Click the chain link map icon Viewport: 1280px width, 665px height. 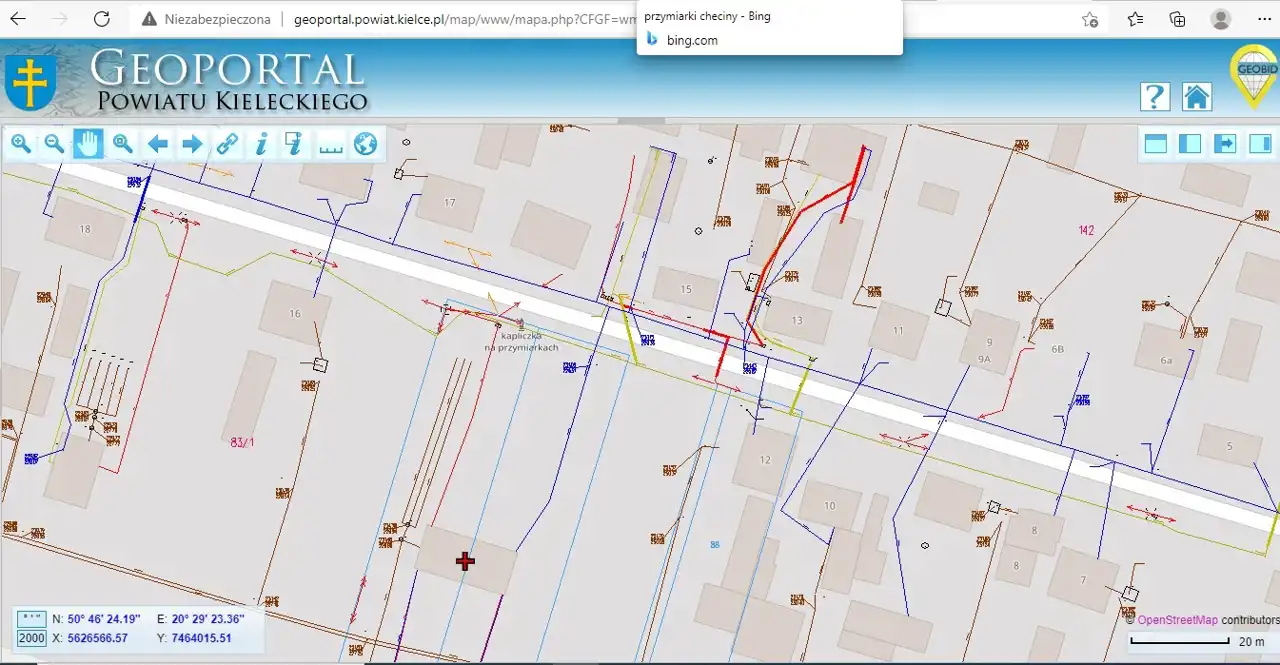click(x=227, y=144)
